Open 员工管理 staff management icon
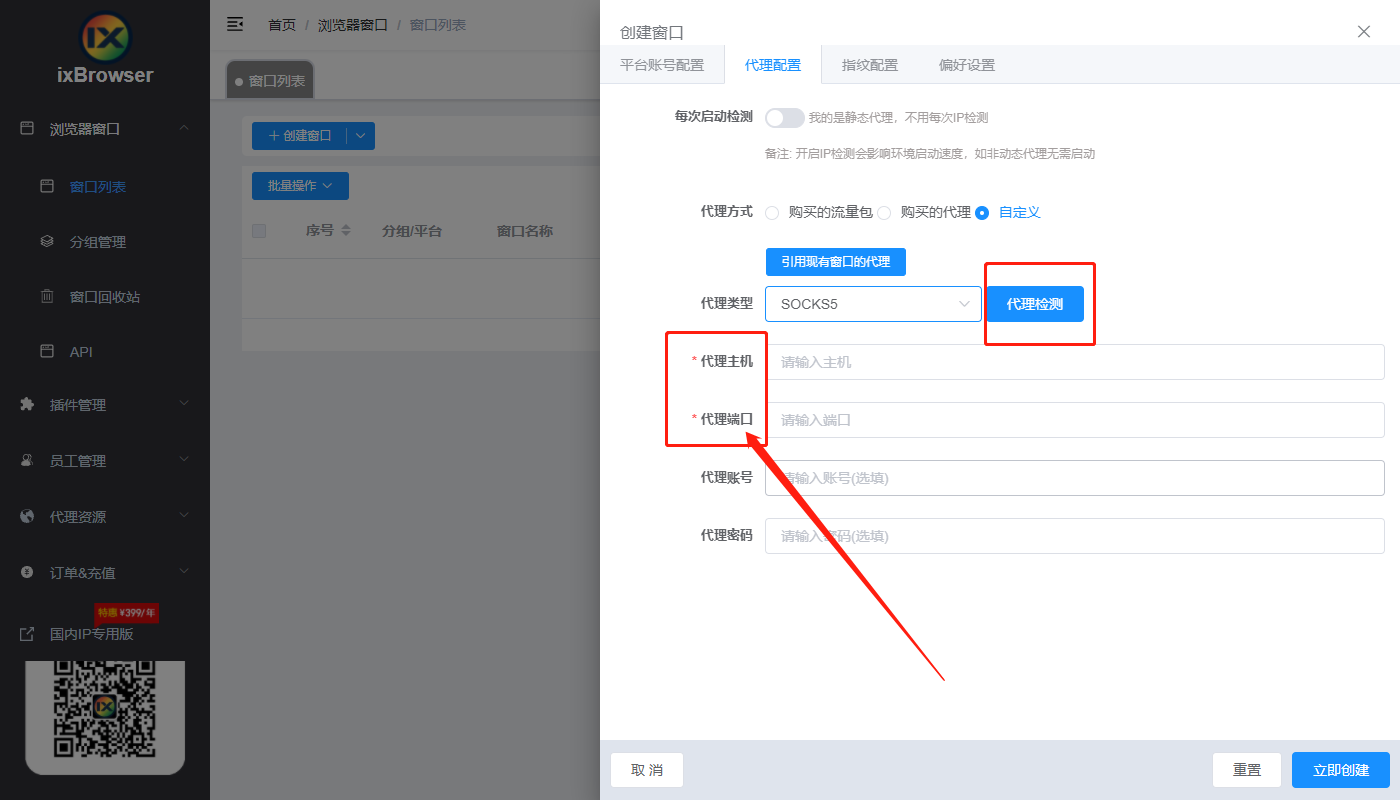 click(27, 460)
